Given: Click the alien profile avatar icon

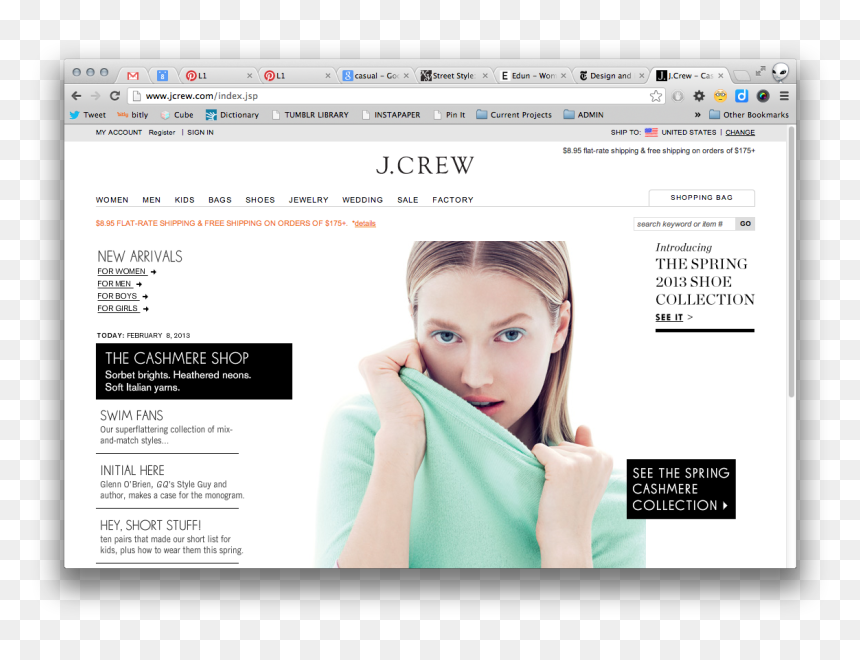Looking at the screenshot, I should coord(780,72).
